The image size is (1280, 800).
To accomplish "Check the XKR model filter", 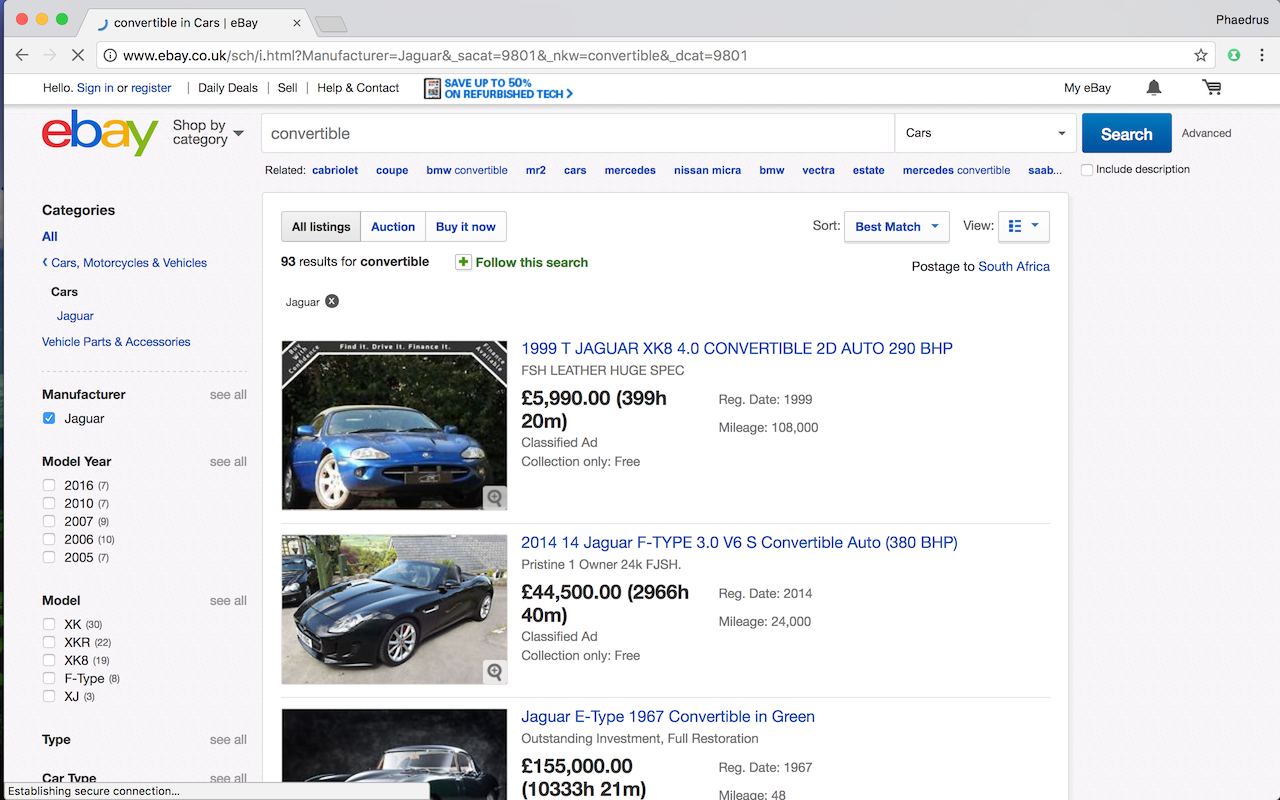I will point(49,642).
